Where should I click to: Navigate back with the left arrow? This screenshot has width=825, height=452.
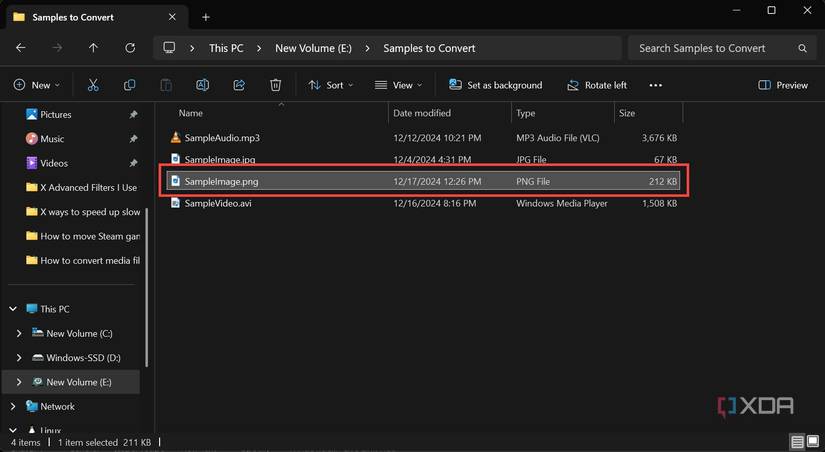pos(21,48)
